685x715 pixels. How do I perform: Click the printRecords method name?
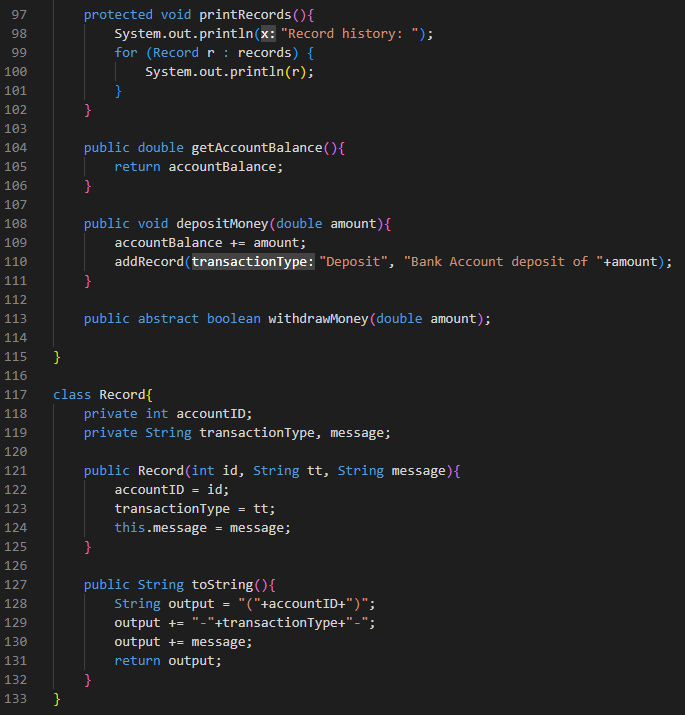(245, 15)
